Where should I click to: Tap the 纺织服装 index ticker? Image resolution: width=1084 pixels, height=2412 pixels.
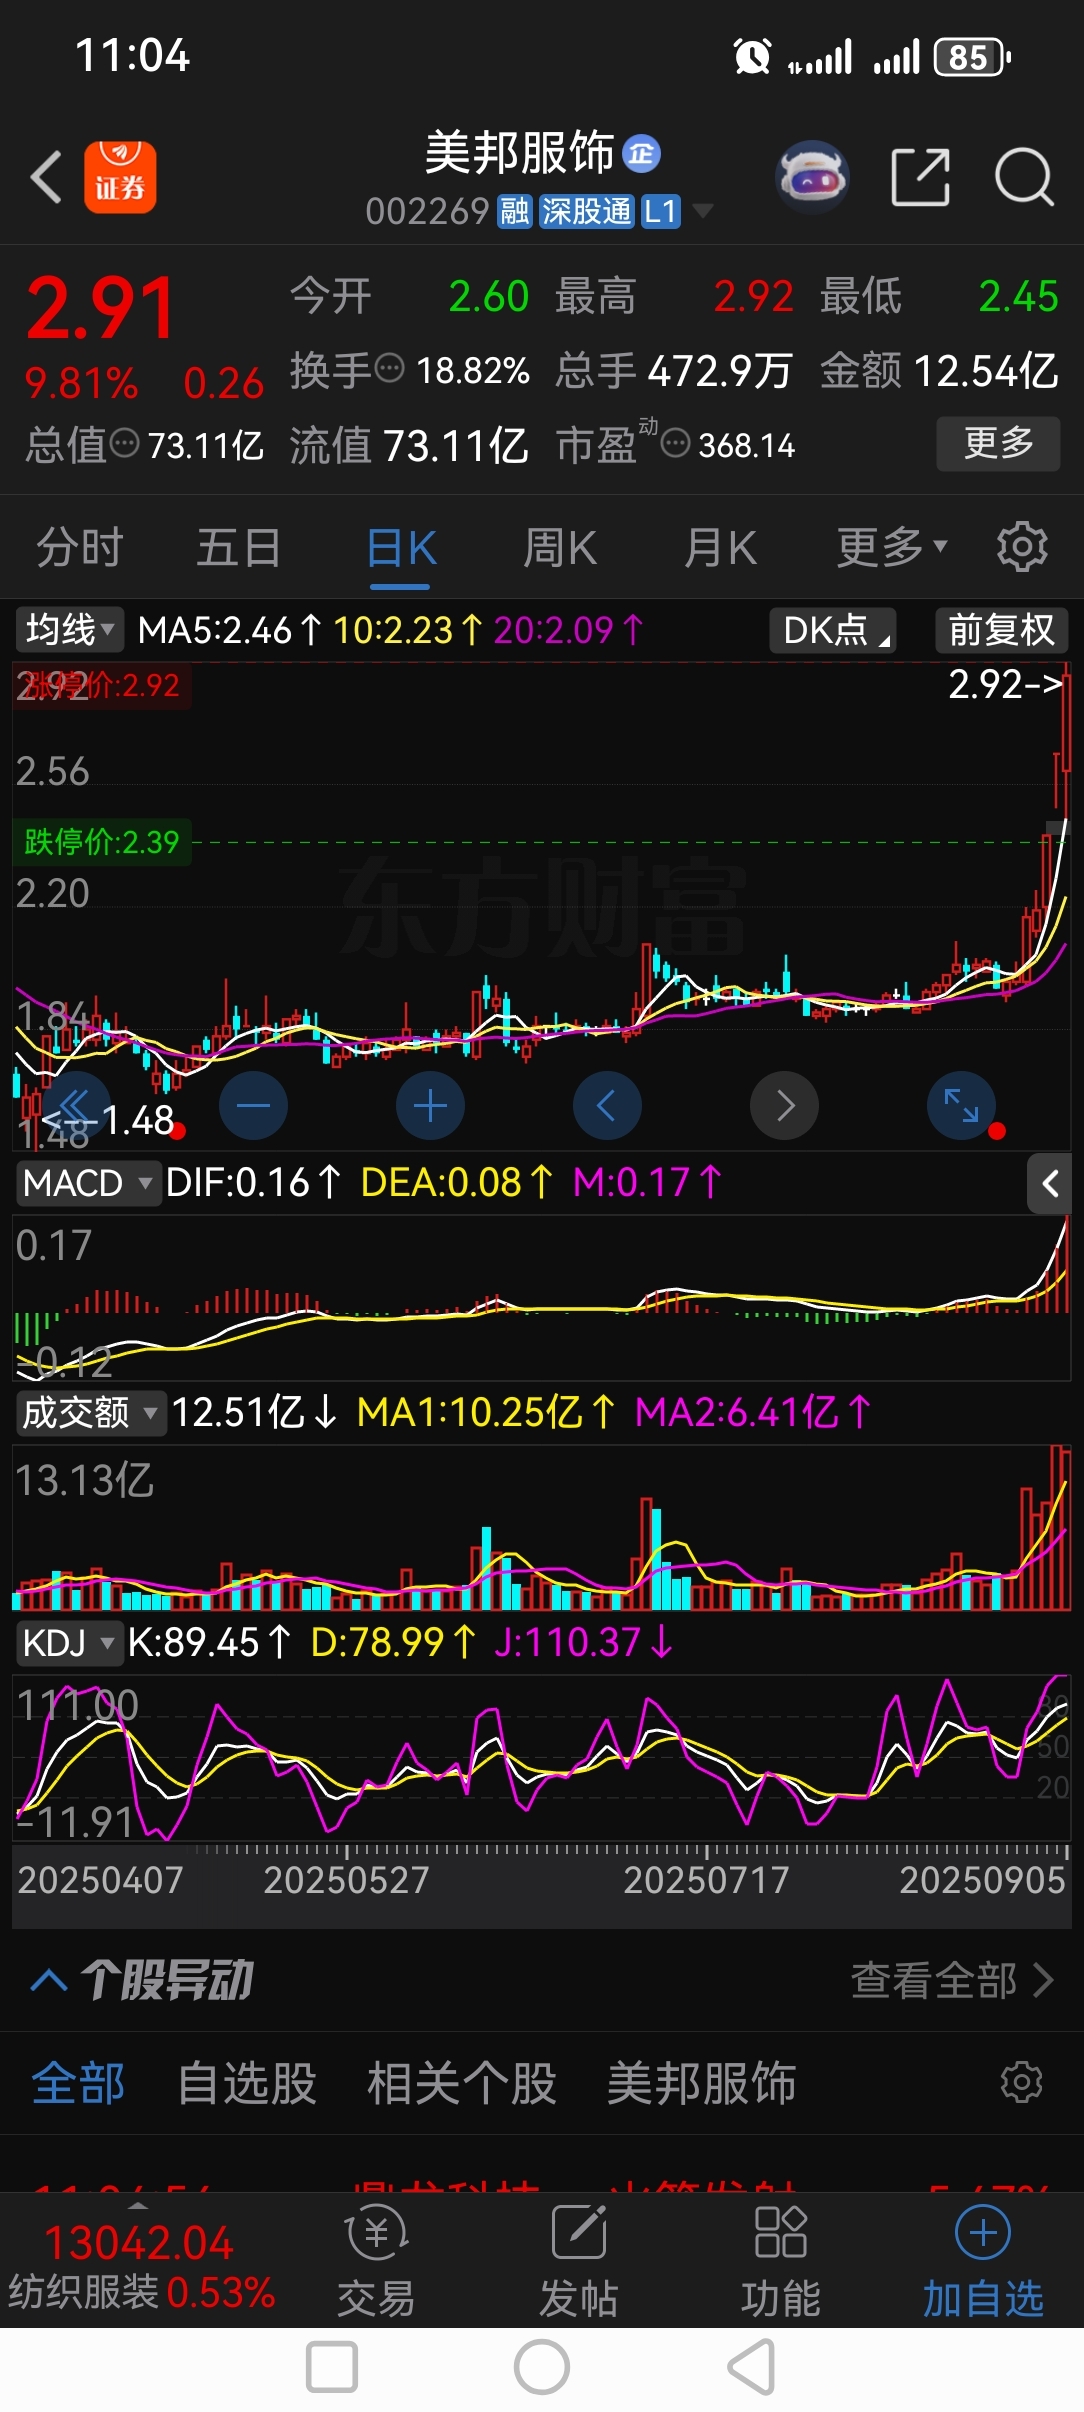[x=140, y=2265]
